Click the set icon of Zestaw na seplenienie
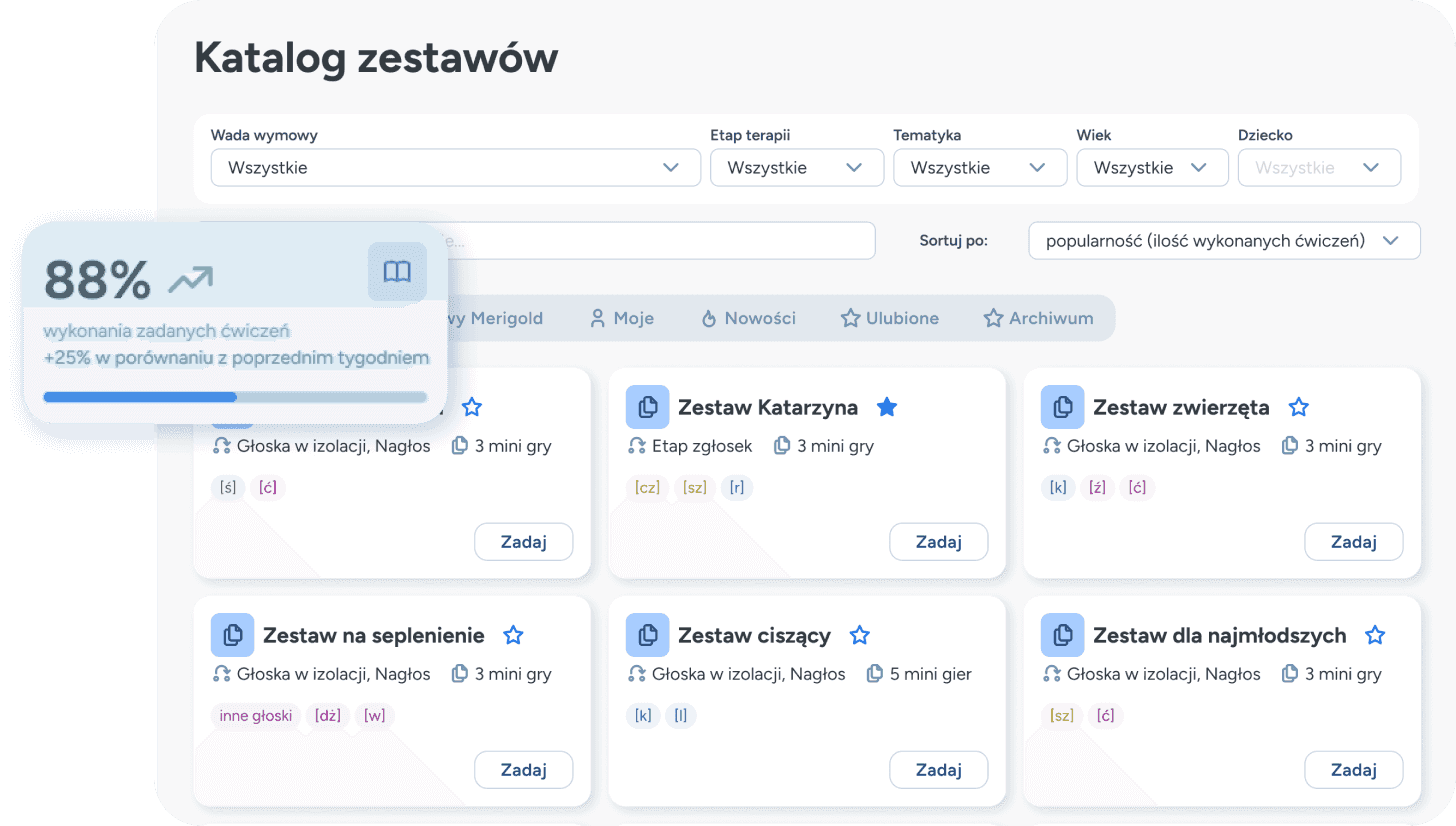The height and width of the screenshot is (826, 1456). pyautogui.click(x=233, y=635)
